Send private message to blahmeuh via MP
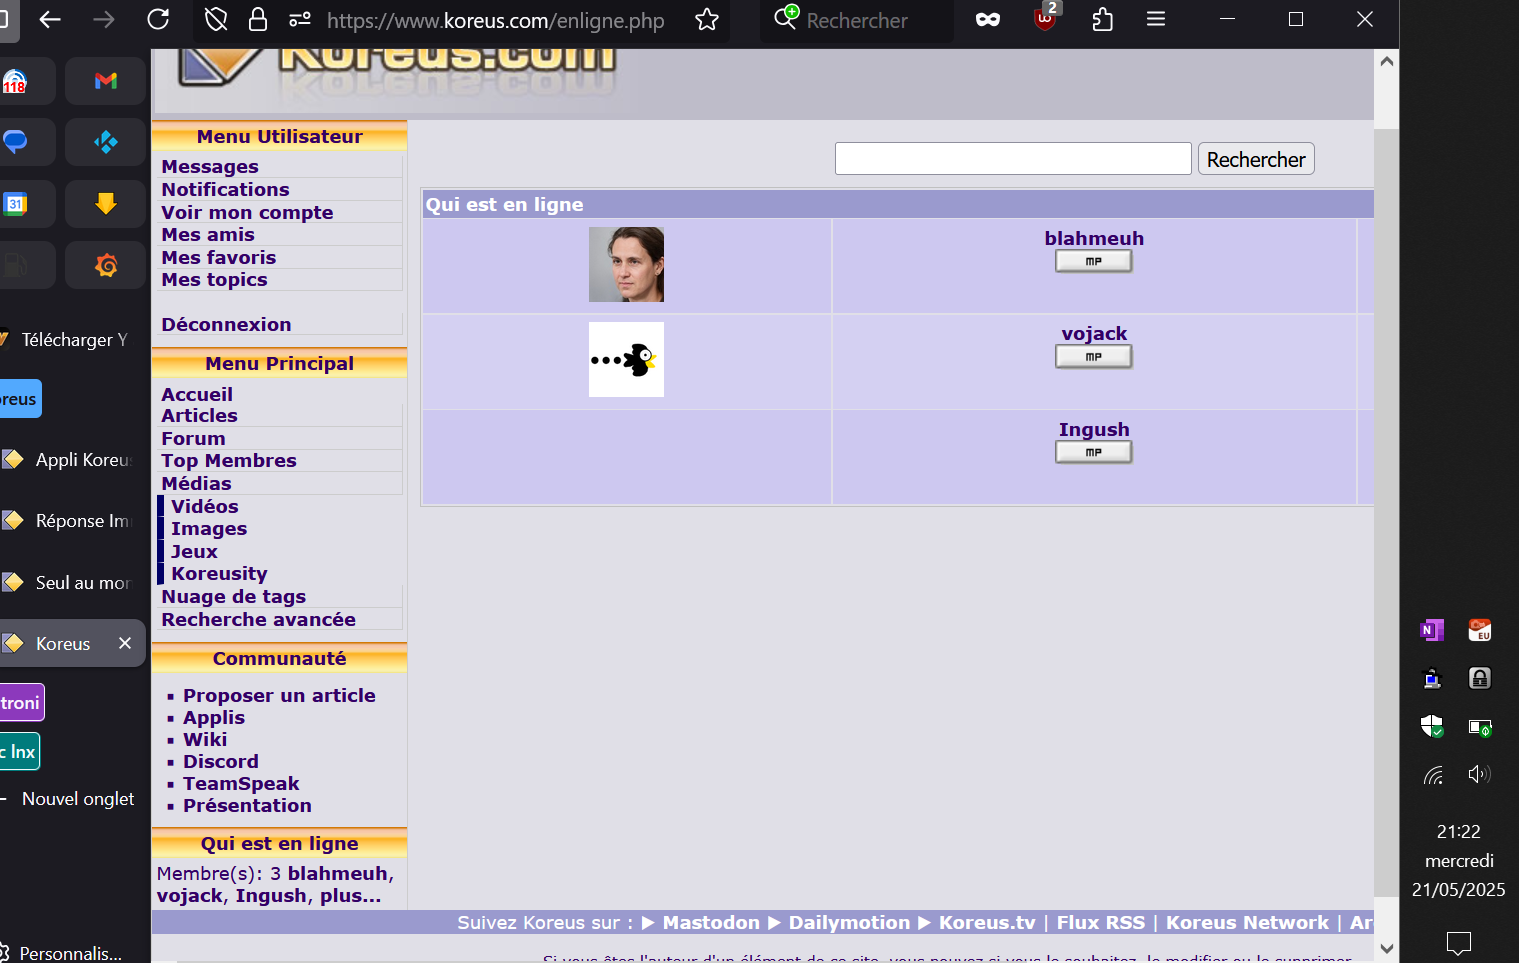 (1093, 261)
